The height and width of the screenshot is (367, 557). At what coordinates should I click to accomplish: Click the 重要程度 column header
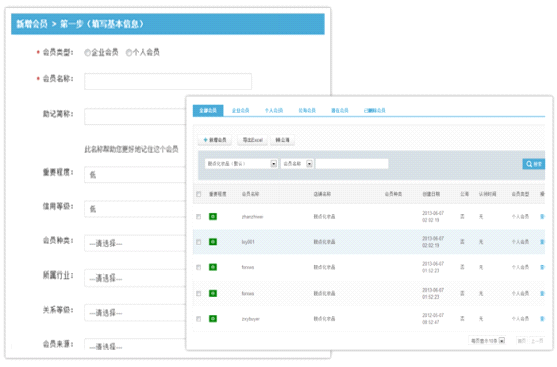coord(217,194)
